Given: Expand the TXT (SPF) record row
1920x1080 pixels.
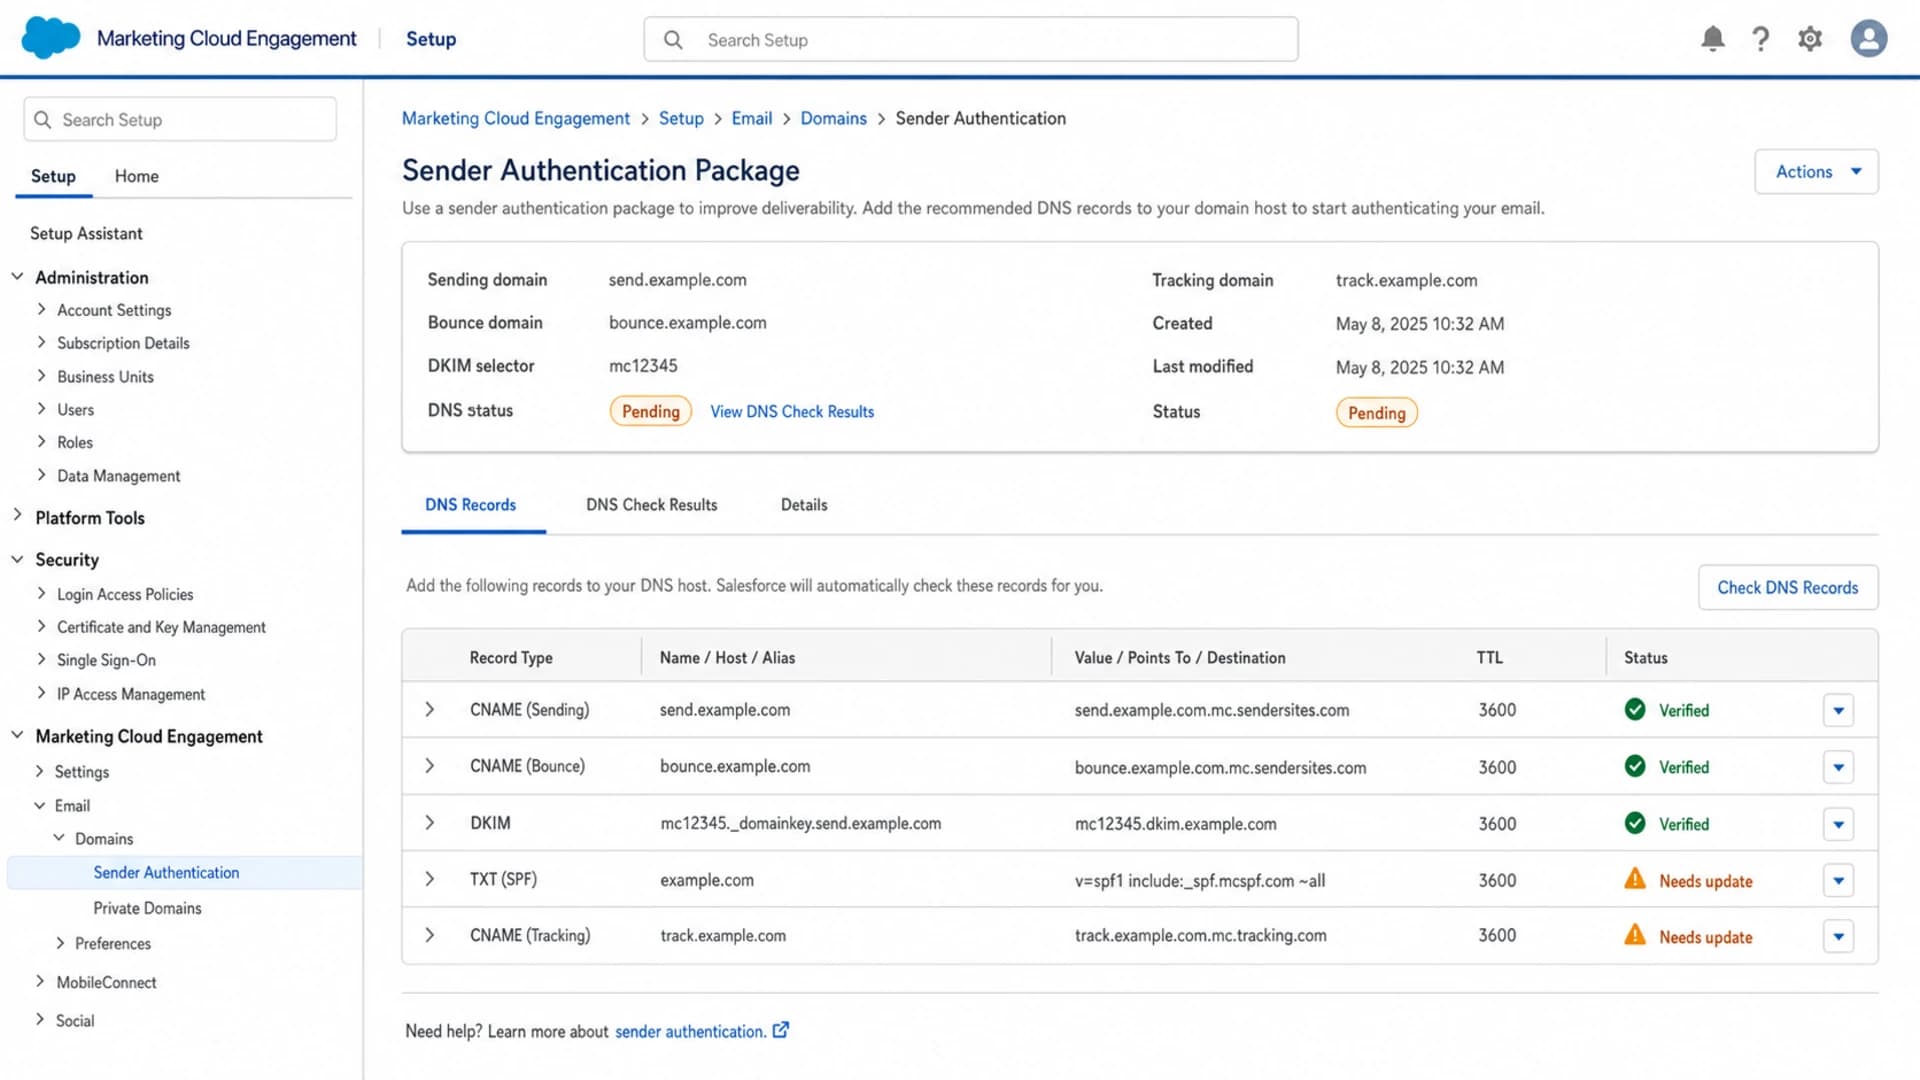Looking at the screenshot, I should coord(430,879).
